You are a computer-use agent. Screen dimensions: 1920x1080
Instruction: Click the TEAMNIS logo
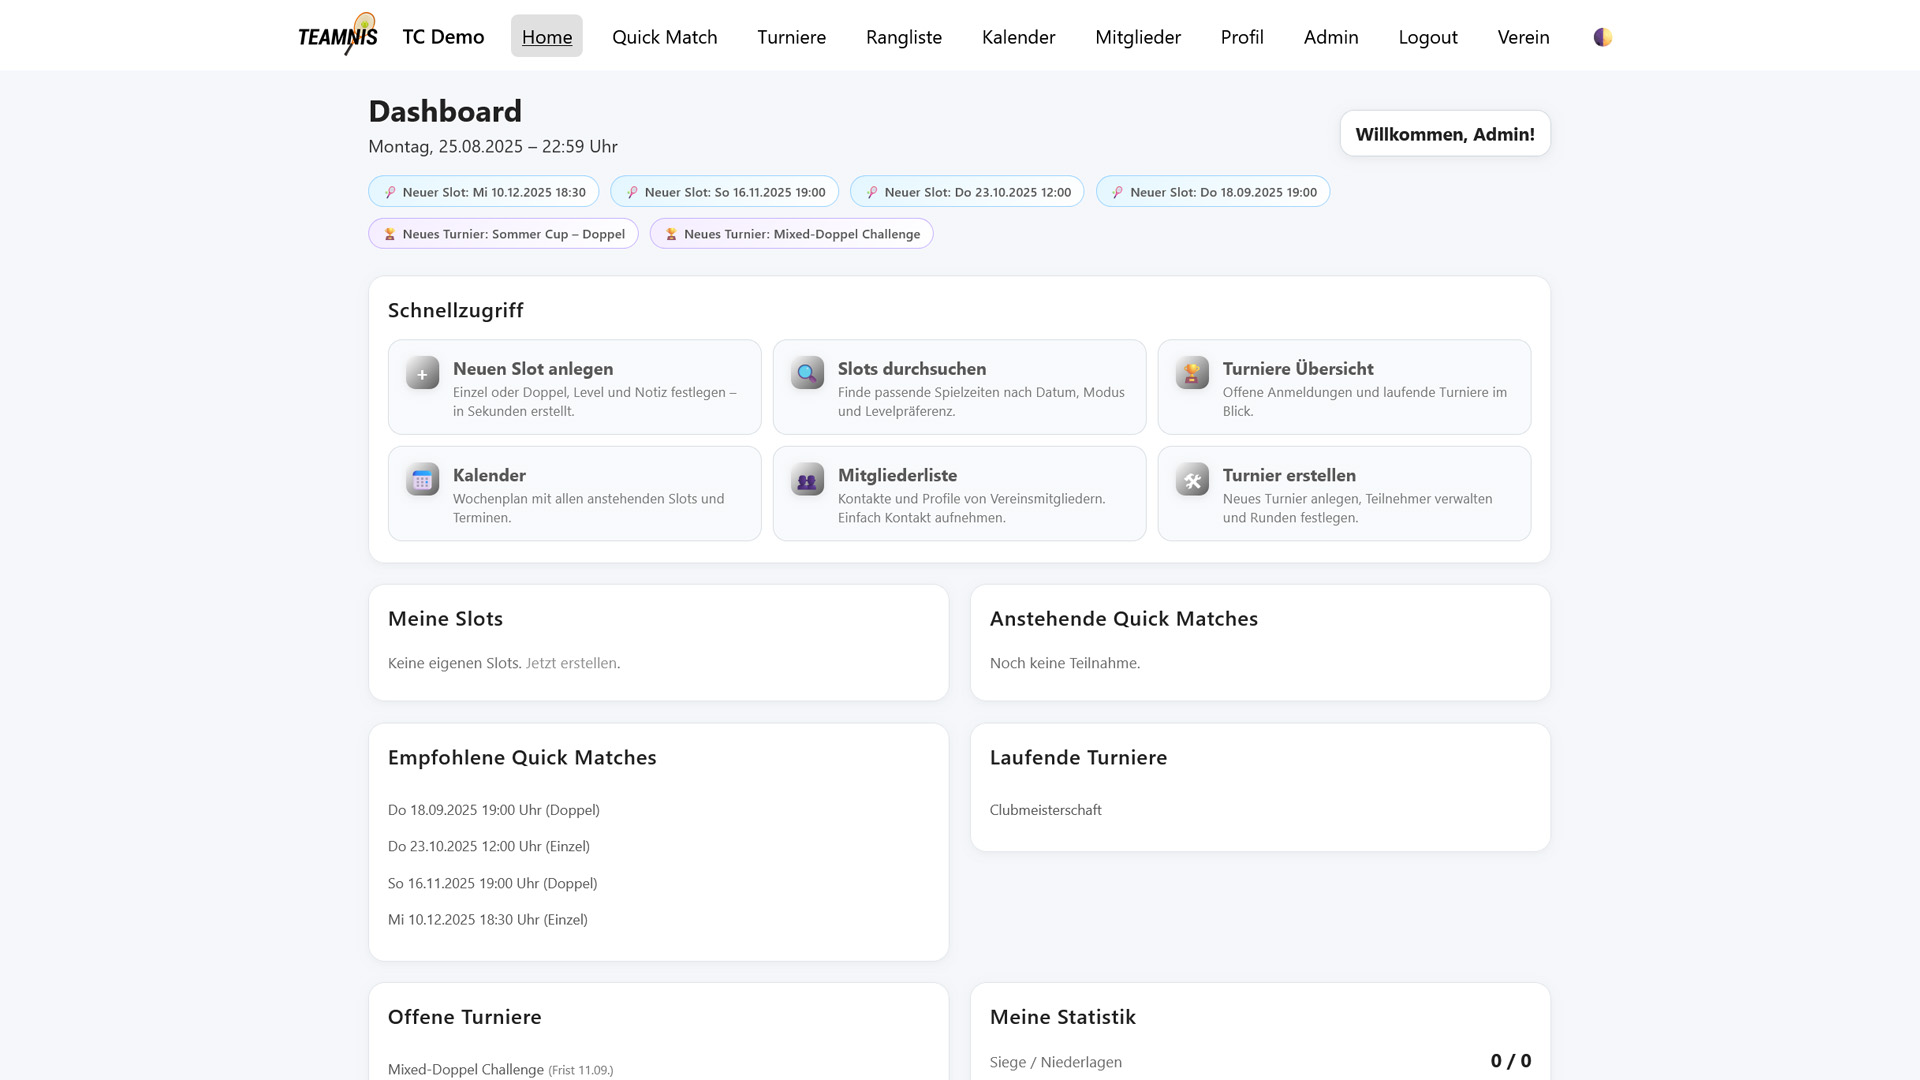point(338,34)
